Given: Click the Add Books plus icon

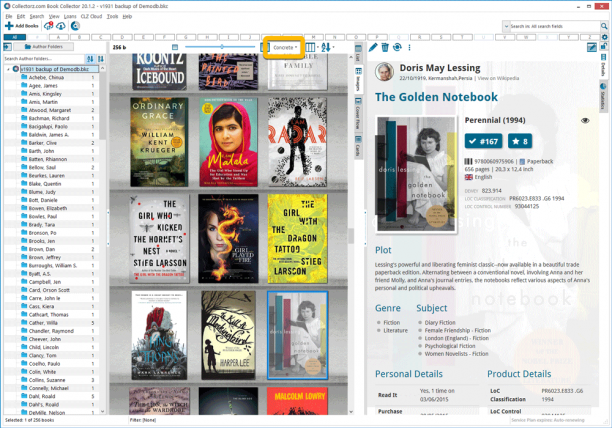Looking at the screenshot, I should [x=9, y=26].
